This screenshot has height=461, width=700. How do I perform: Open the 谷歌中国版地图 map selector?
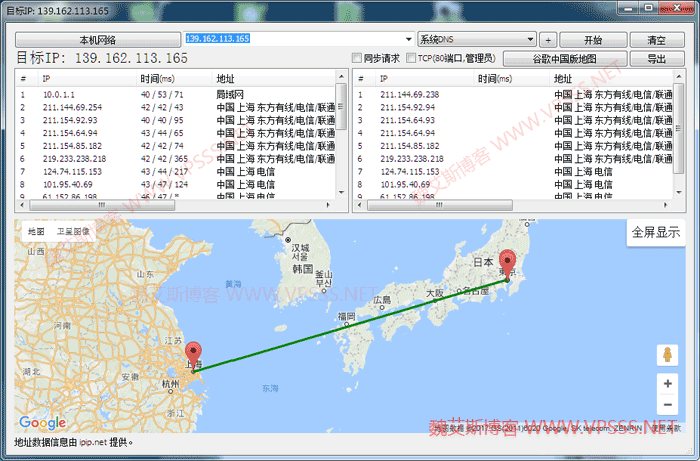pyautogui.click(x=565, y=59)
